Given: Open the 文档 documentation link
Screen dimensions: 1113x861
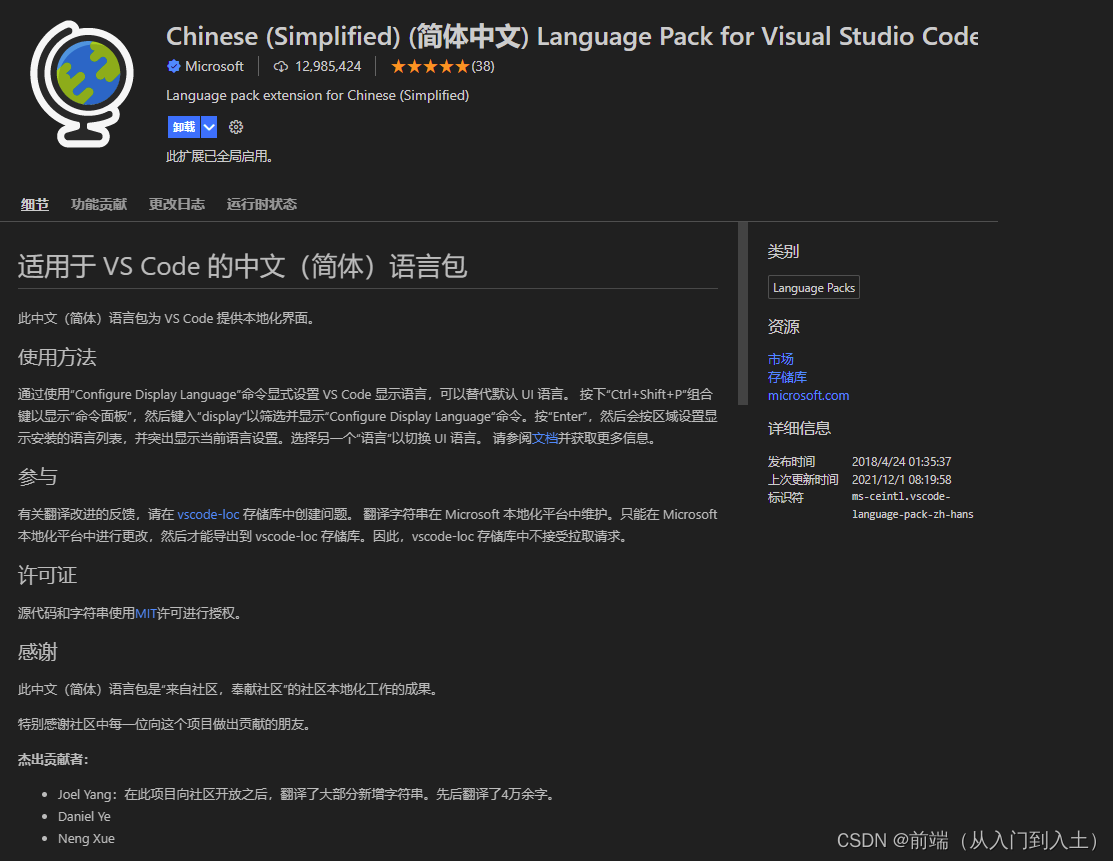Looking at the screenshot, I should [x=545, y=438].
